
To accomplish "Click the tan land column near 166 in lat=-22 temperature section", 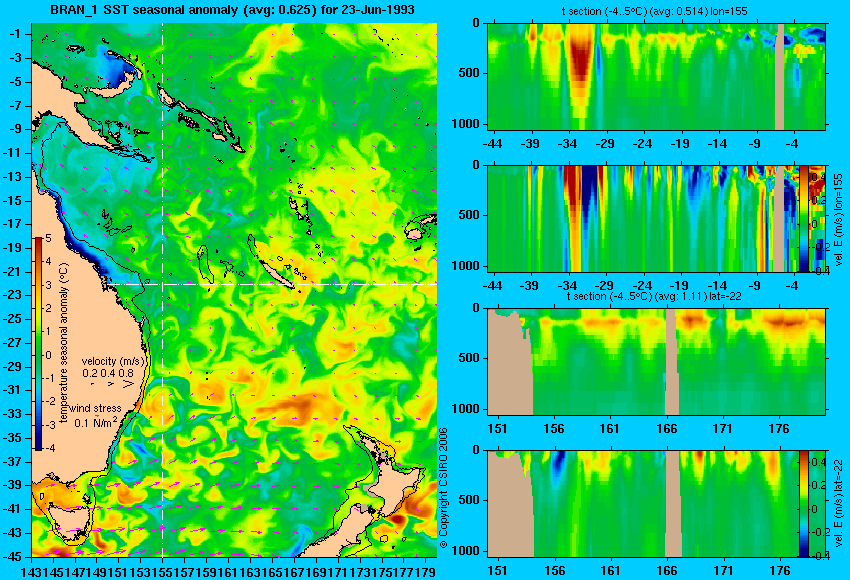I will tap(672, 362).
